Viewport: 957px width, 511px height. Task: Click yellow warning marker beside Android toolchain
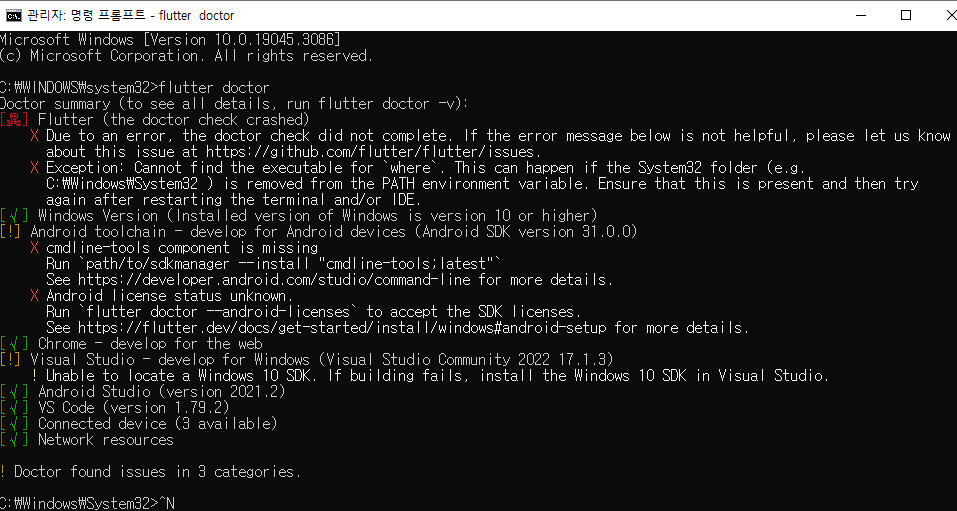[x=11, y=231]
